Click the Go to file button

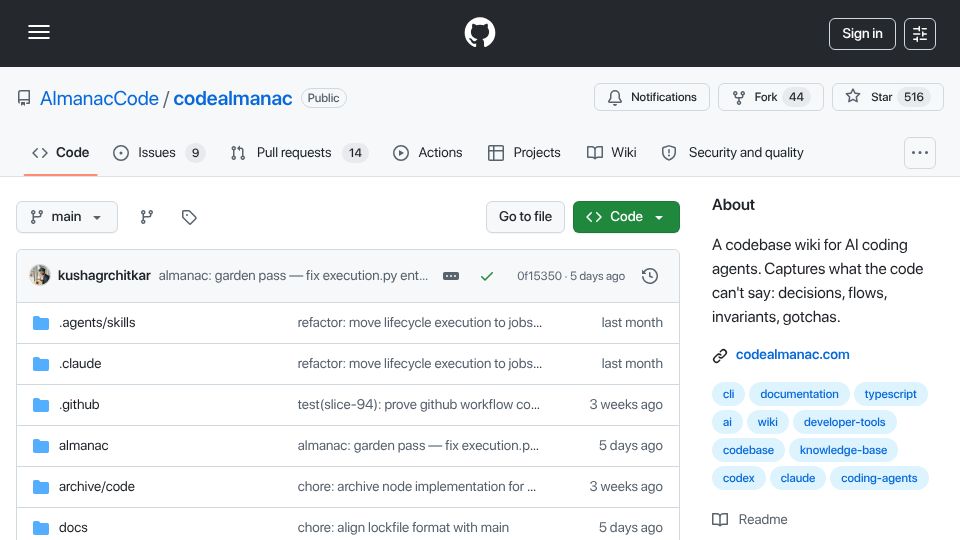525,217
